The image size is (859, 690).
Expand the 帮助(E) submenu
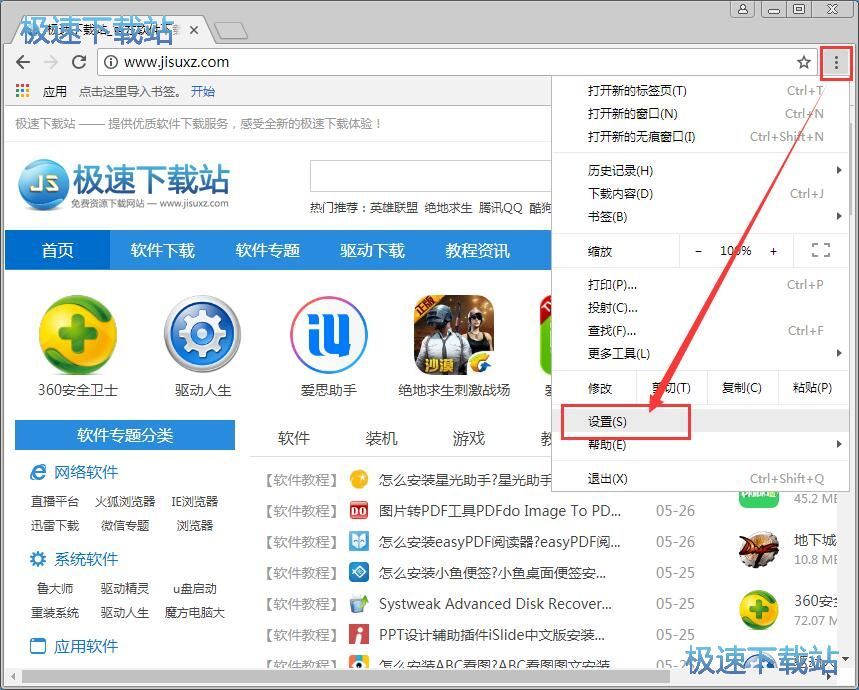pyautogui.click(x=700, y=445)
